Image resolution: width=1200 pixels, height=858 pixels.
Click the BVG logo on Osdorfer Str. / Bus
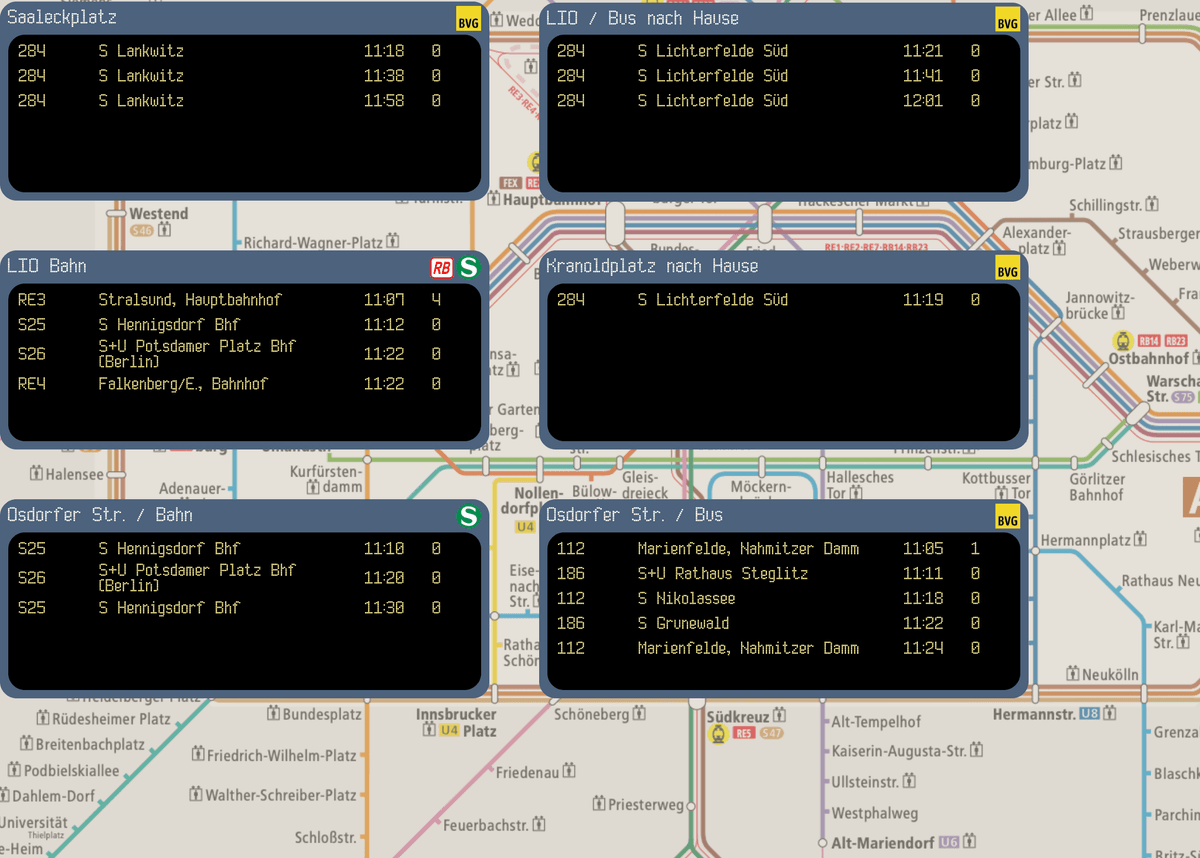[1008, 516]
